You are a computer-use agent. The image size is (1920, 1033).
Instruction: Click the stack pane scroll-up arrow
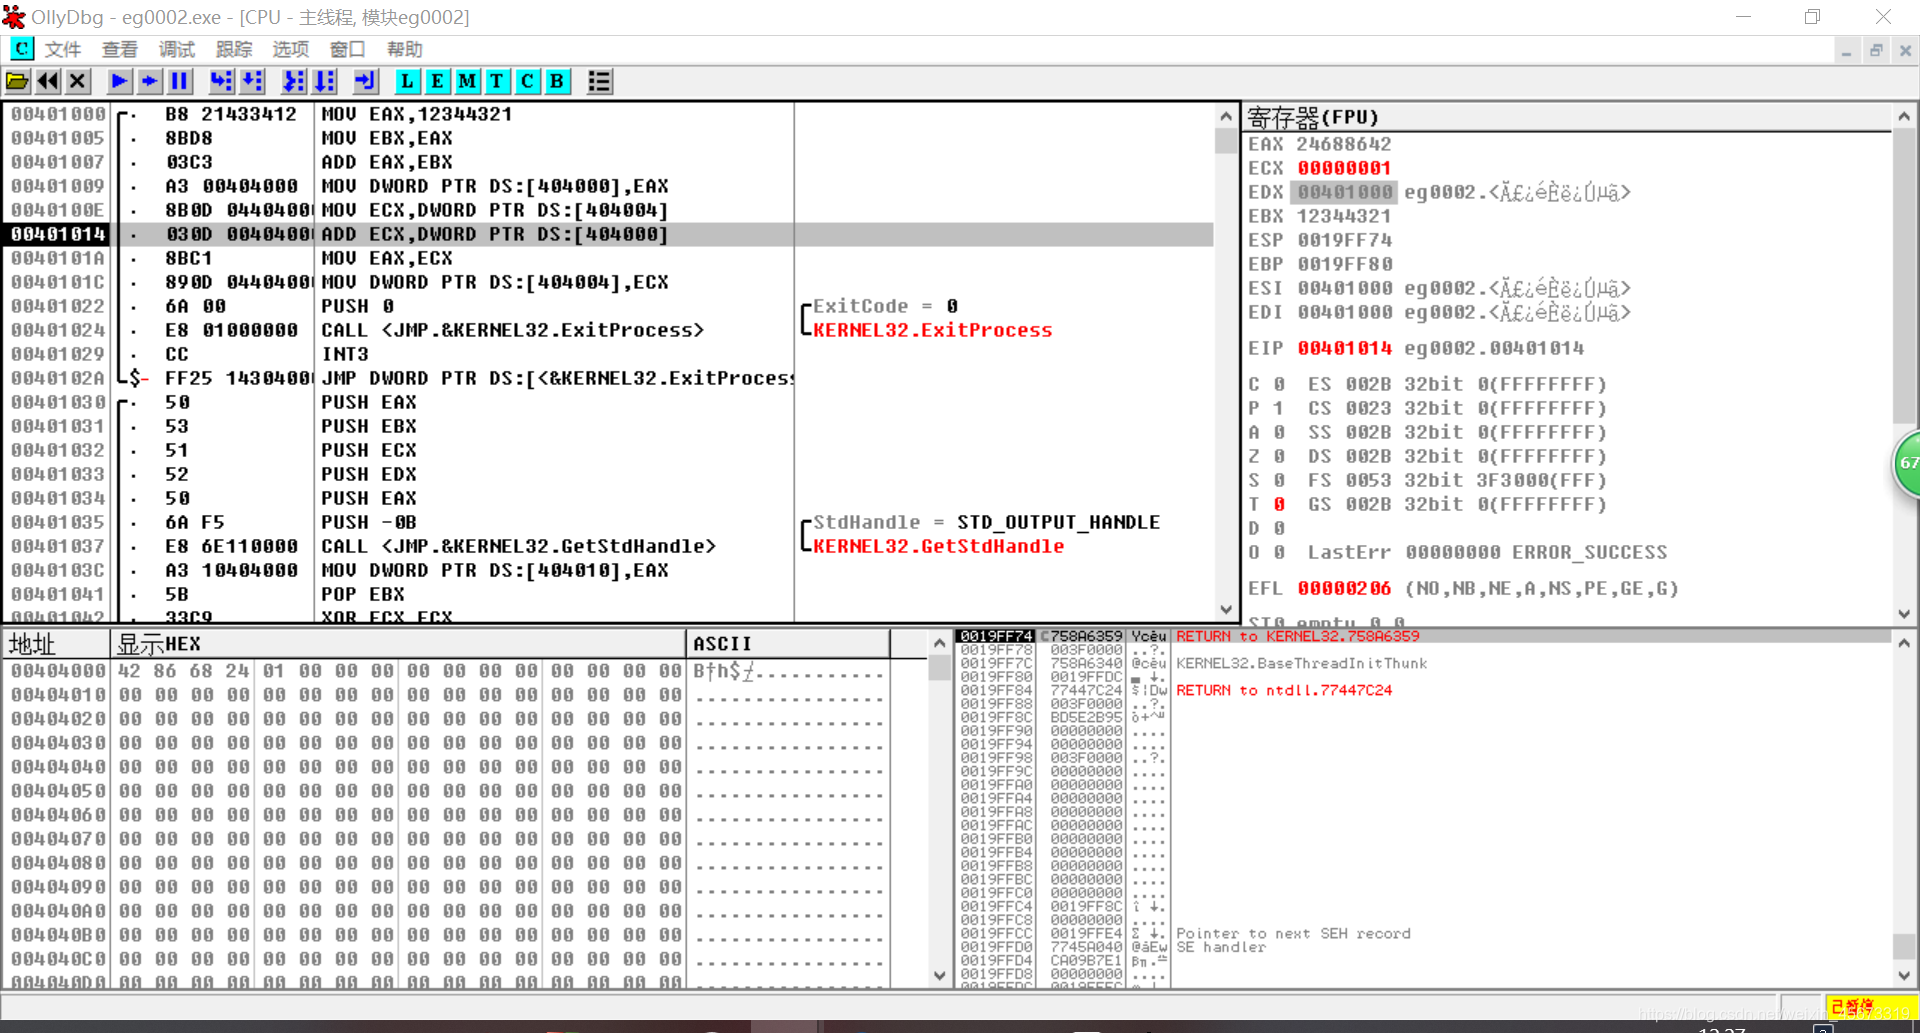pos(1904,643)
